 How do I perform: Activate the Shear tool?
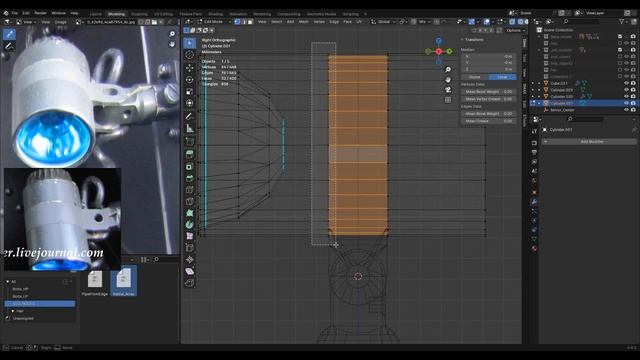click(x=190, y=271)
